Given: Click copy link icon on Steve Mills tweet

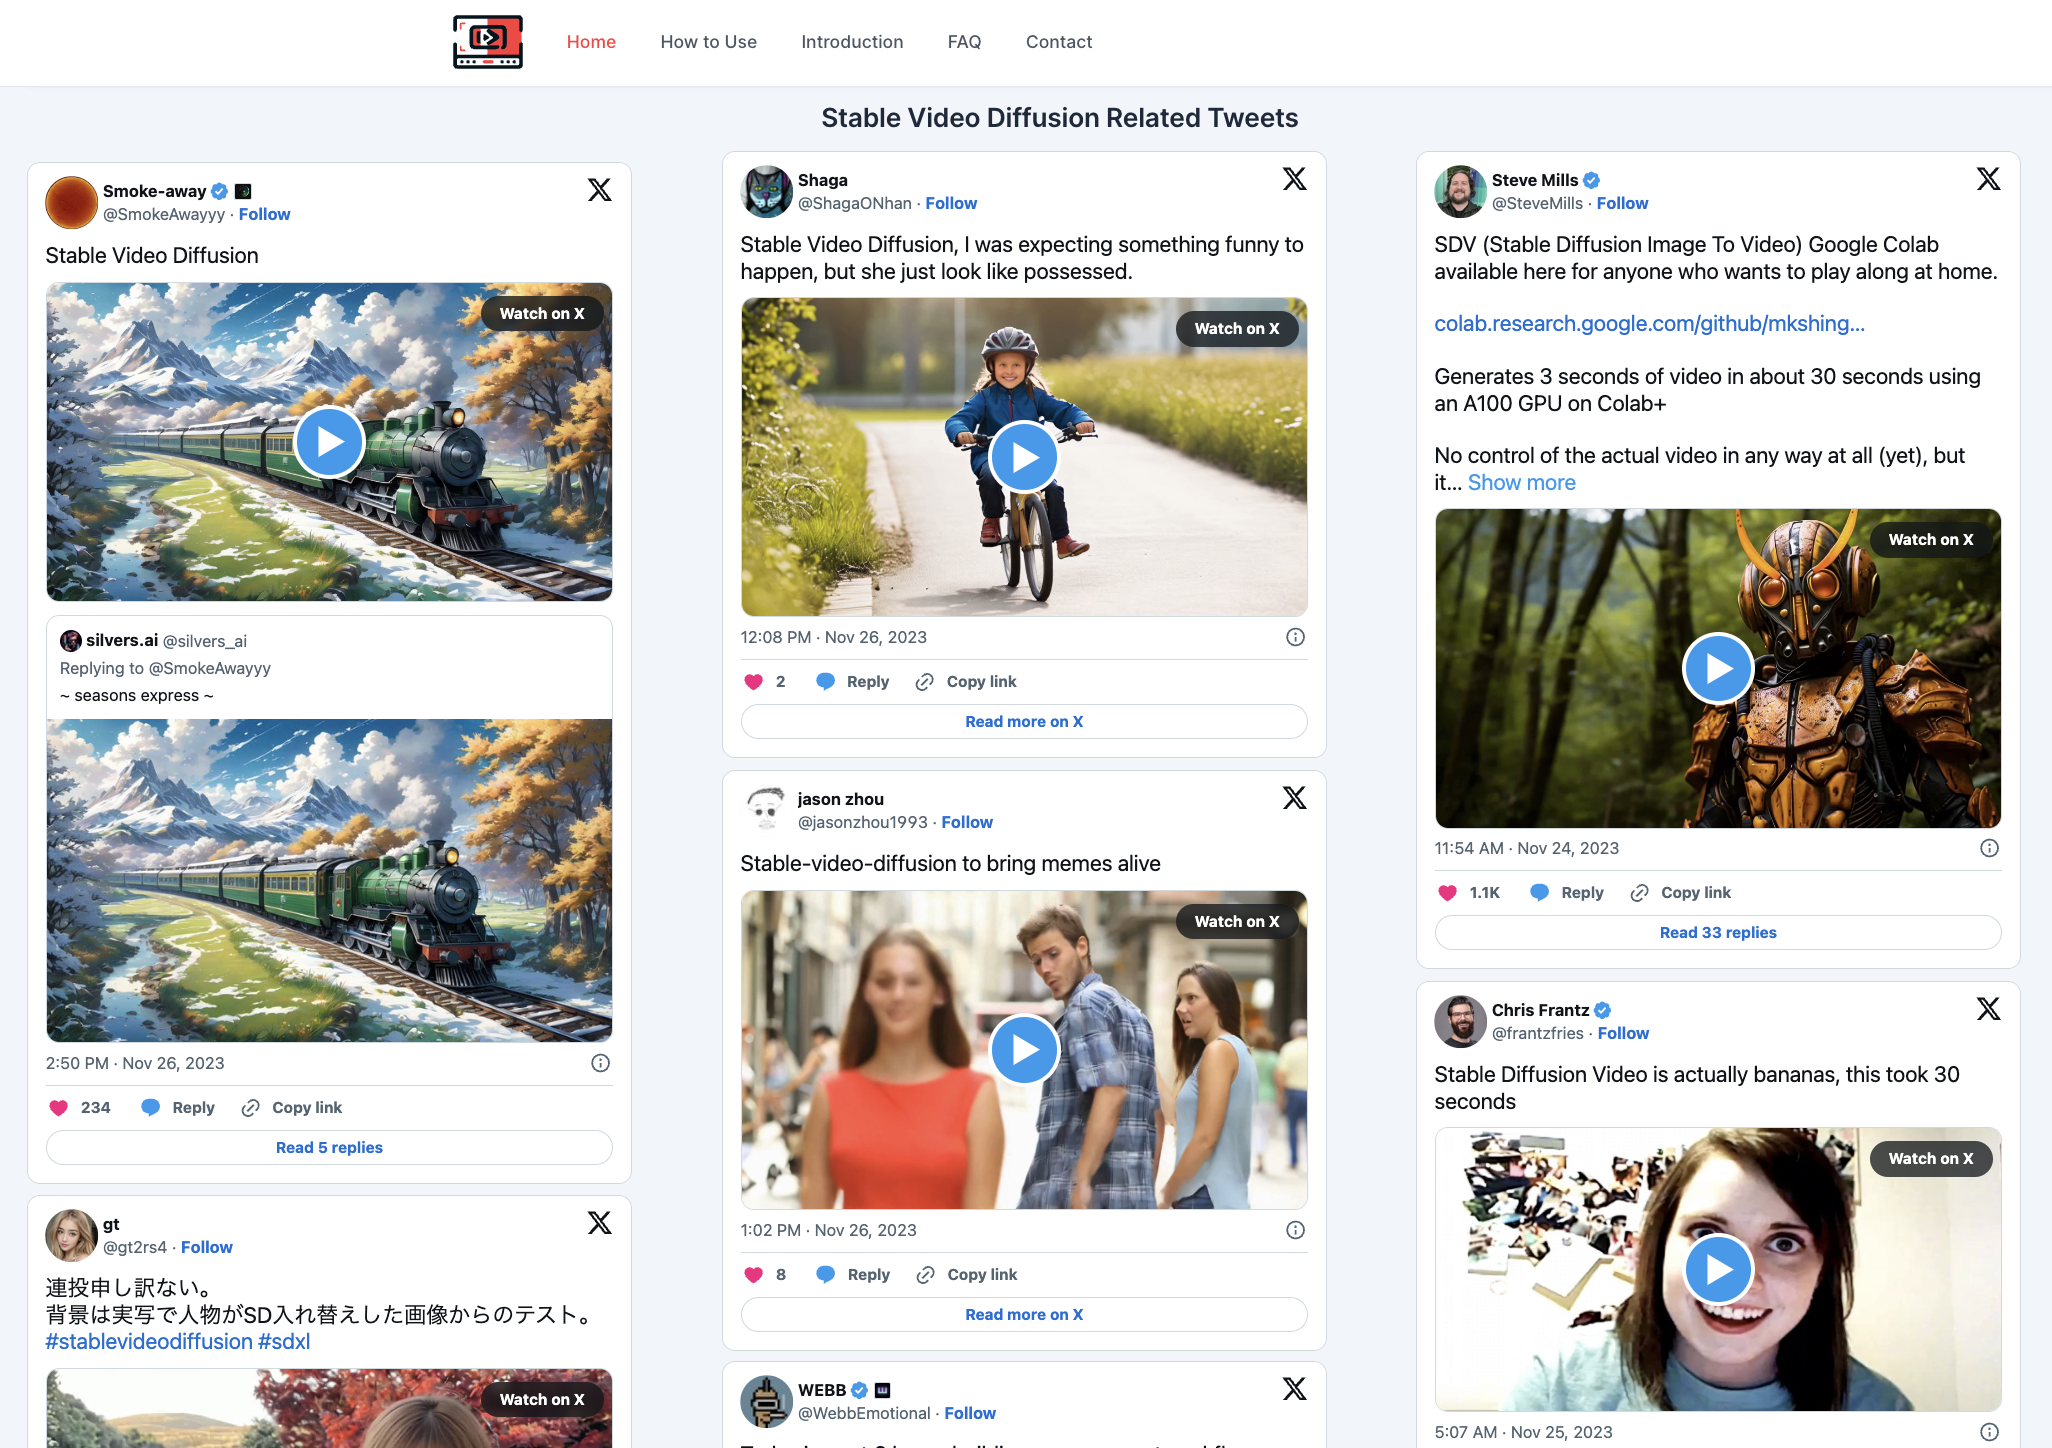Looking at the screenshot, I should (x=1639, y=893).
